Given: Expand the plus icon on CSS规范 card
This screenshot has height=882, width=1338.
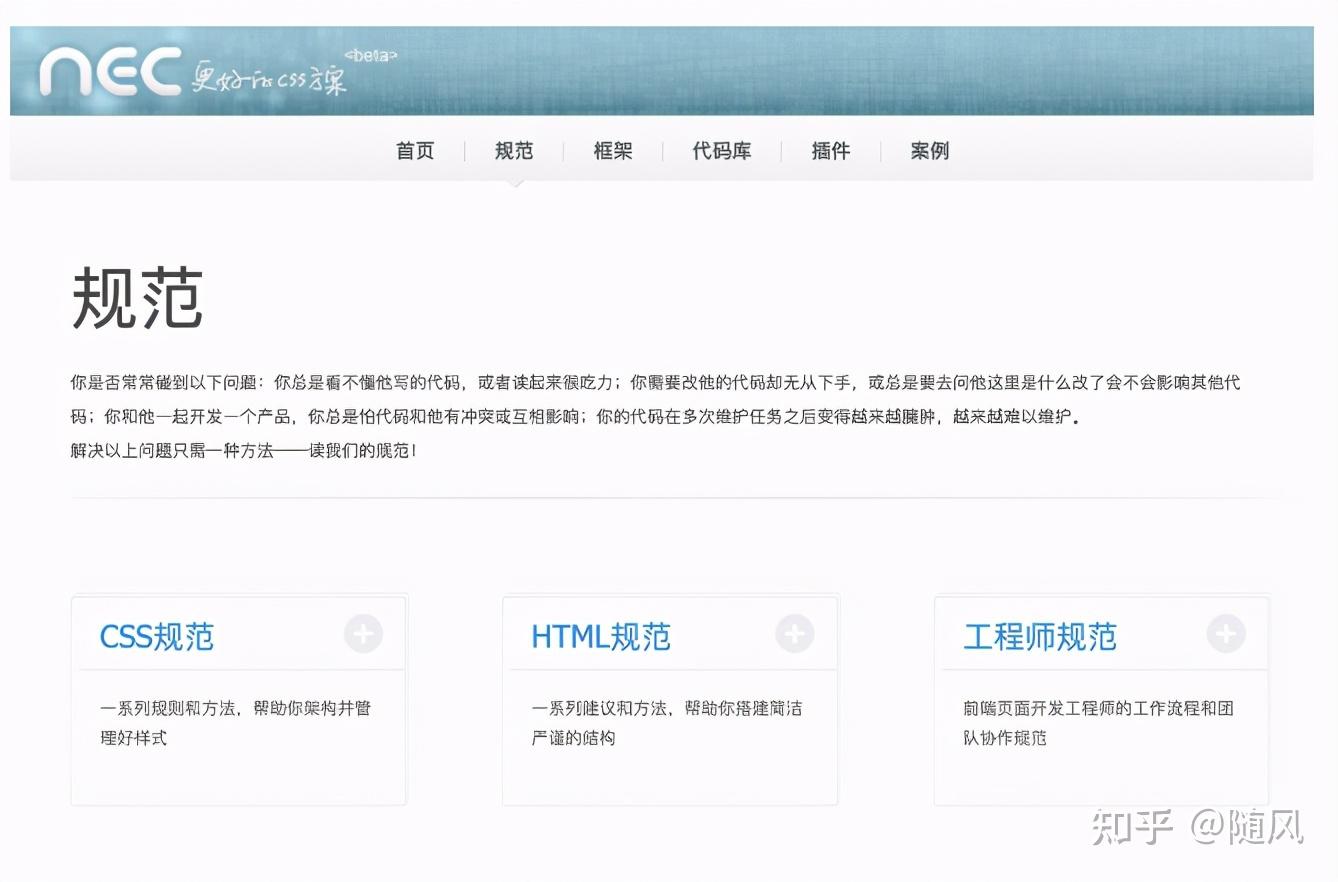Looking at the screenshot, I should tap(364, 634).
